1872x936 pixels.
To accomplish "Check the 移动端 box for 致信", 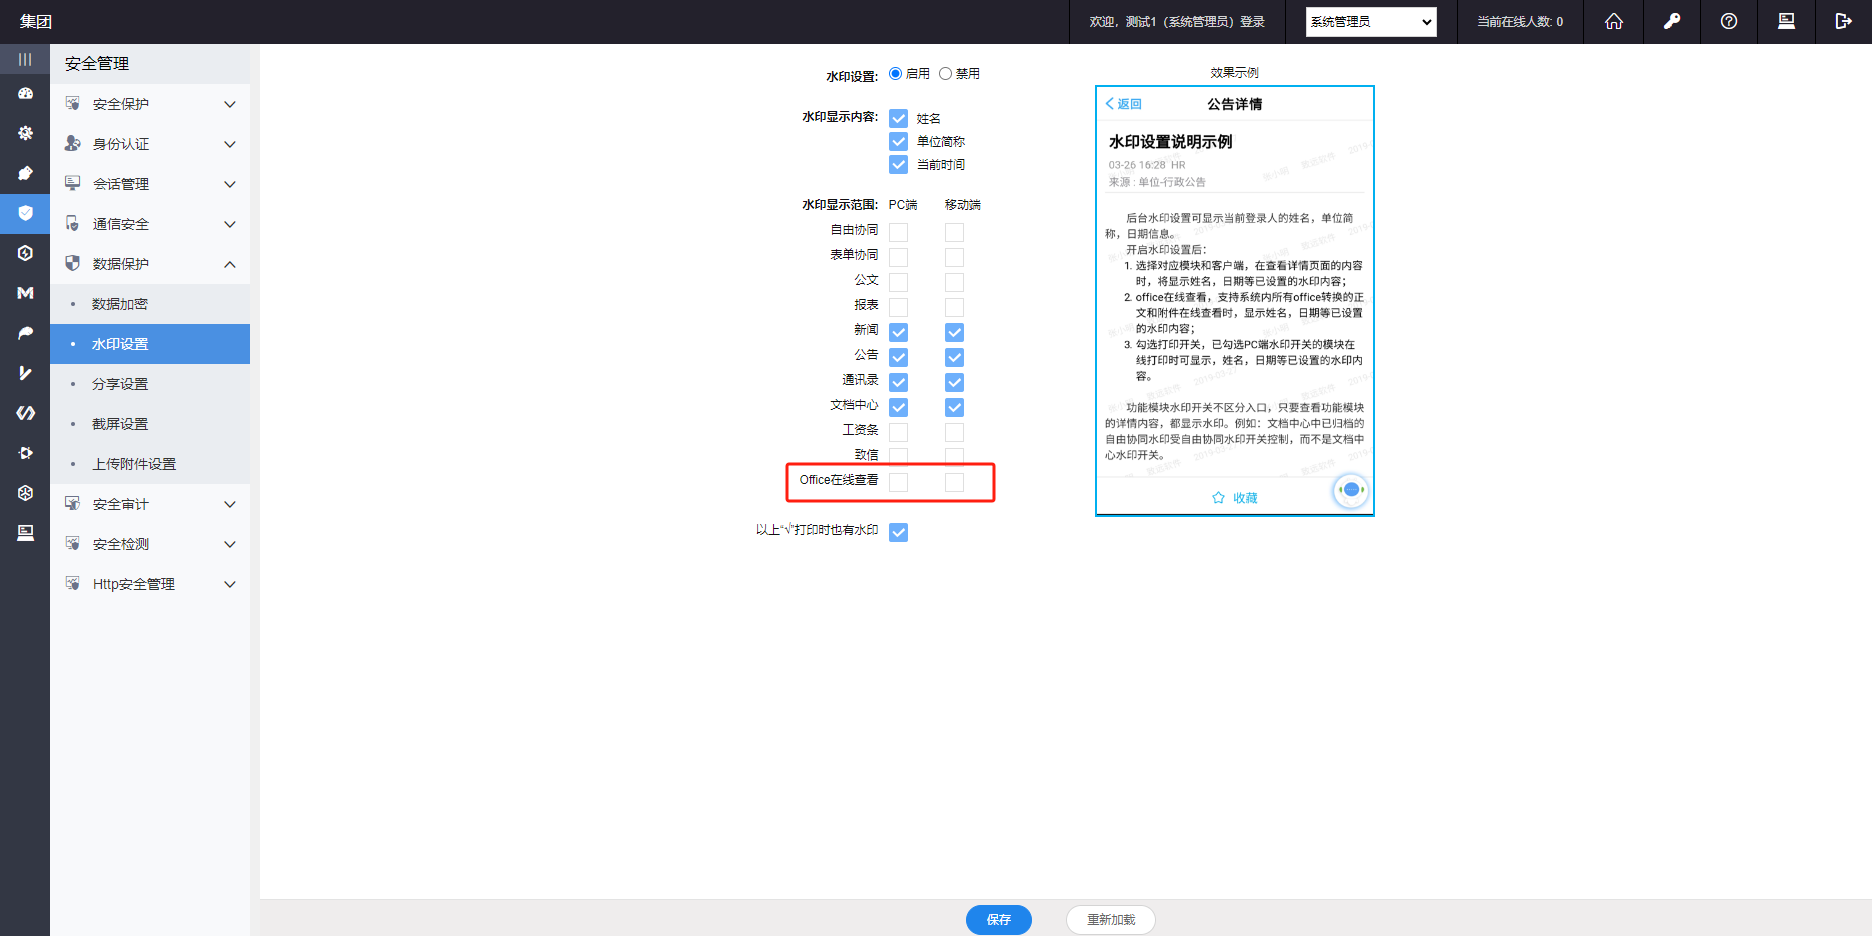I will click(955, 456).
